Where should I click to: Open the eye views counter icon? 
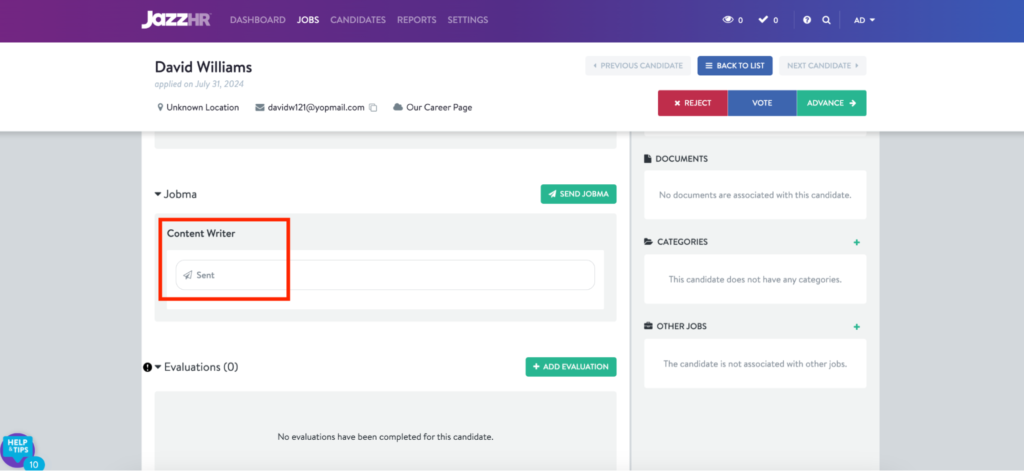point(728,20)
